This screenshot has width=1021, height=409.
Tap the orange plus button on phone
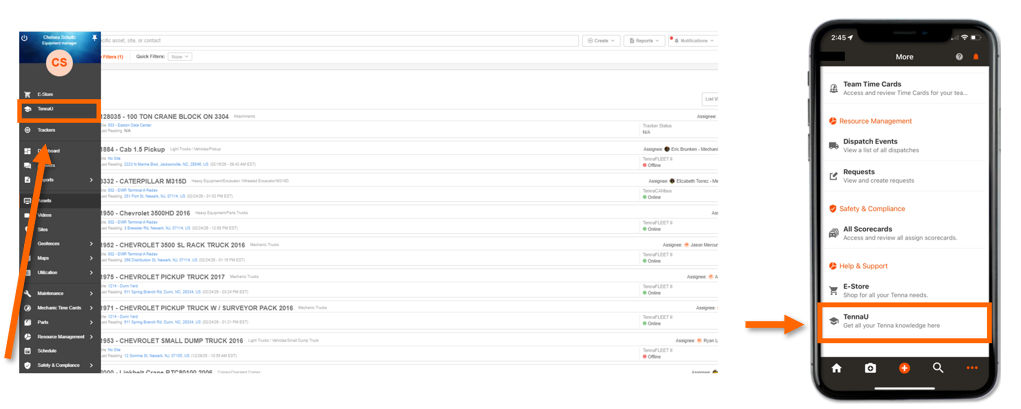tap(904, 368)
